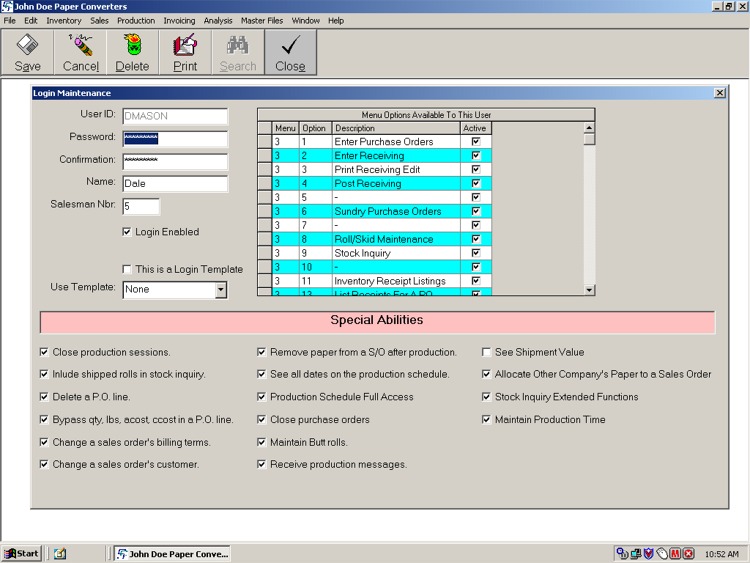The image size is (750, 563).
Task: Click the Print toolbar icon
Action: point(185,45)
